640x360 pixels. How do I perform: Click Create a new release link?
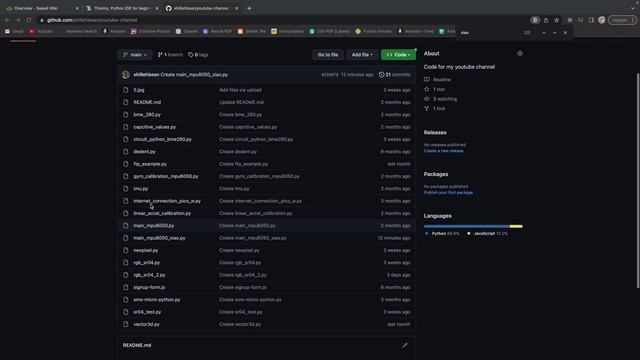click(x=443, y=151)
